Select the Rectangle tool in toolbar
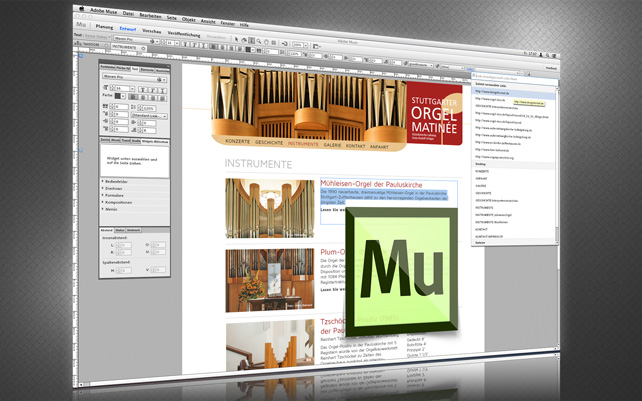 (x=274, y=42)
